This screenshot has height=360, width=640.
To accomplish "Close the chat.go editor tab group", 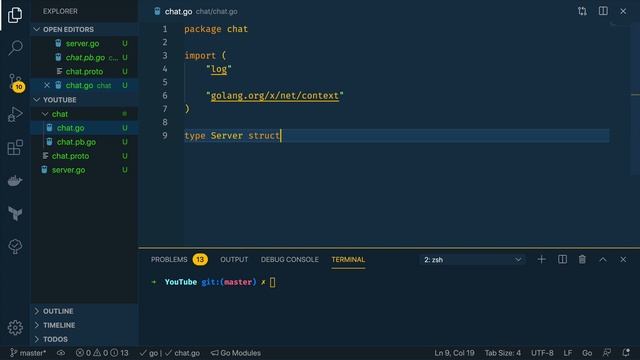I will (623, 11).
